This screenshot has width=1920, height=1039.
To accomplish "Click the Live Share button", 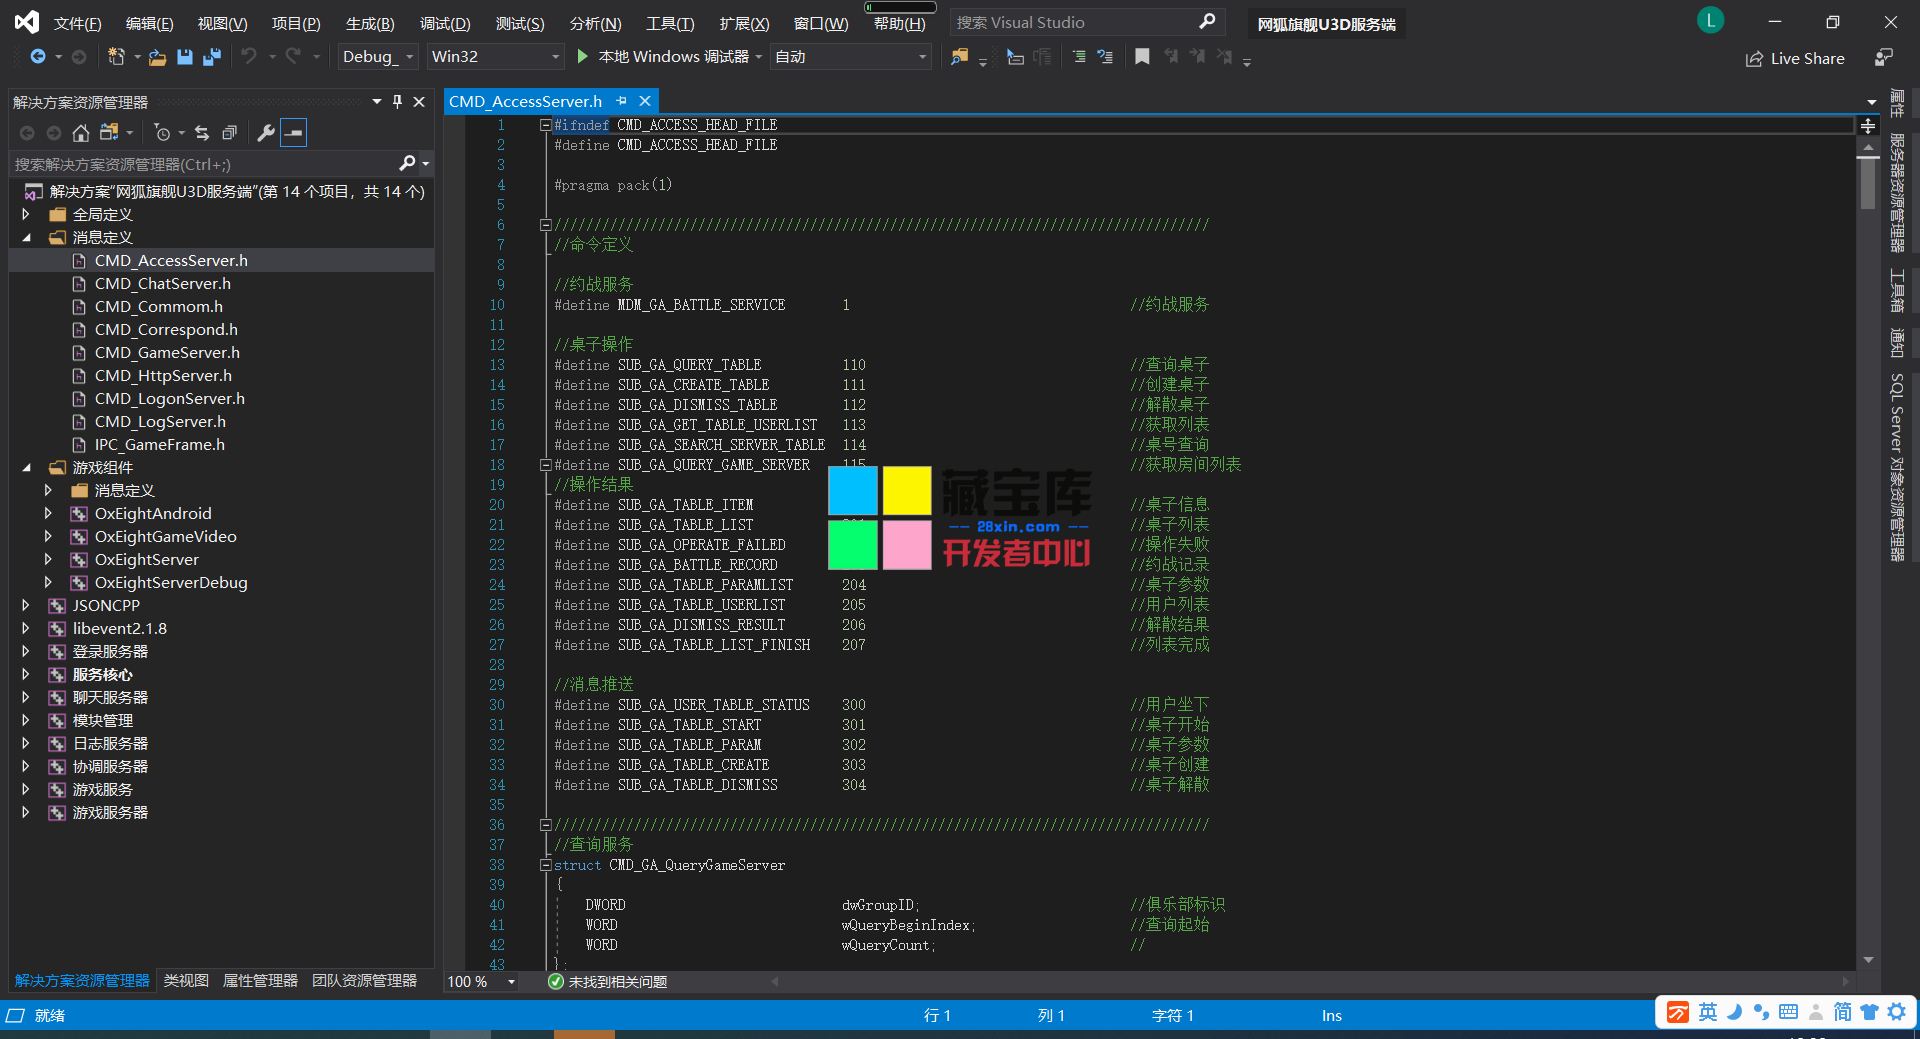I will click(x=1795, y=58).
